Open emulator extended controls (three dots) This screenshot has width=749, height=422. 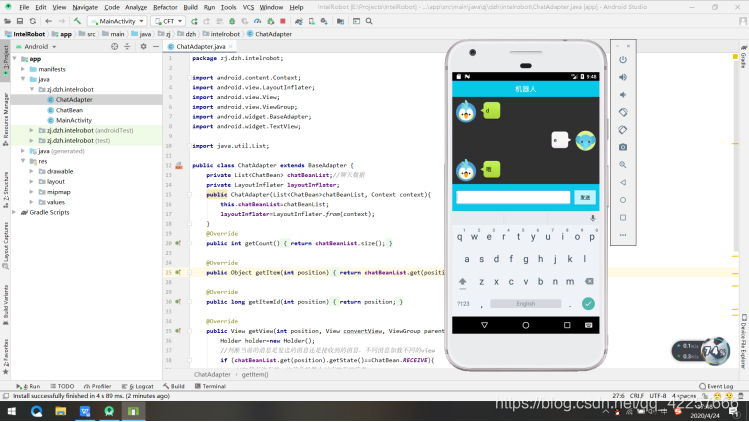click(623, 235)
